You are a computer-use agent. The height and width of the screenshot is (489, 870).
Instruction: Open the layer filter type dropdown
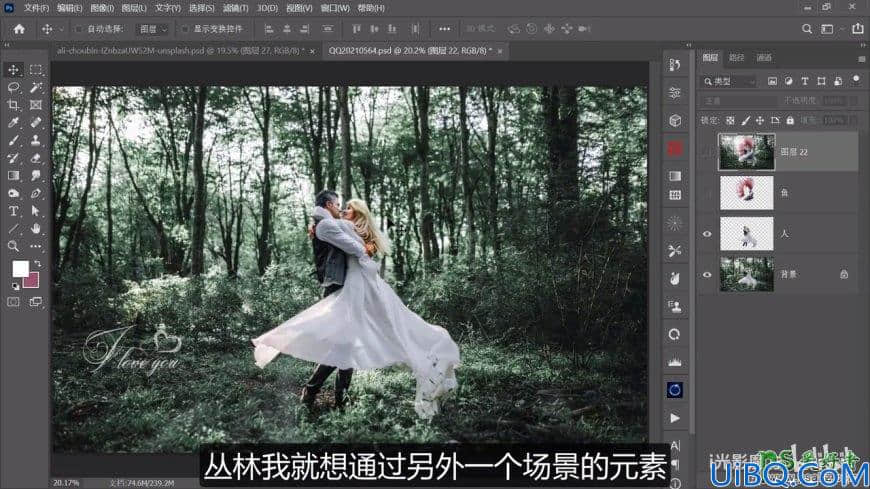click(x=730, y=81)
